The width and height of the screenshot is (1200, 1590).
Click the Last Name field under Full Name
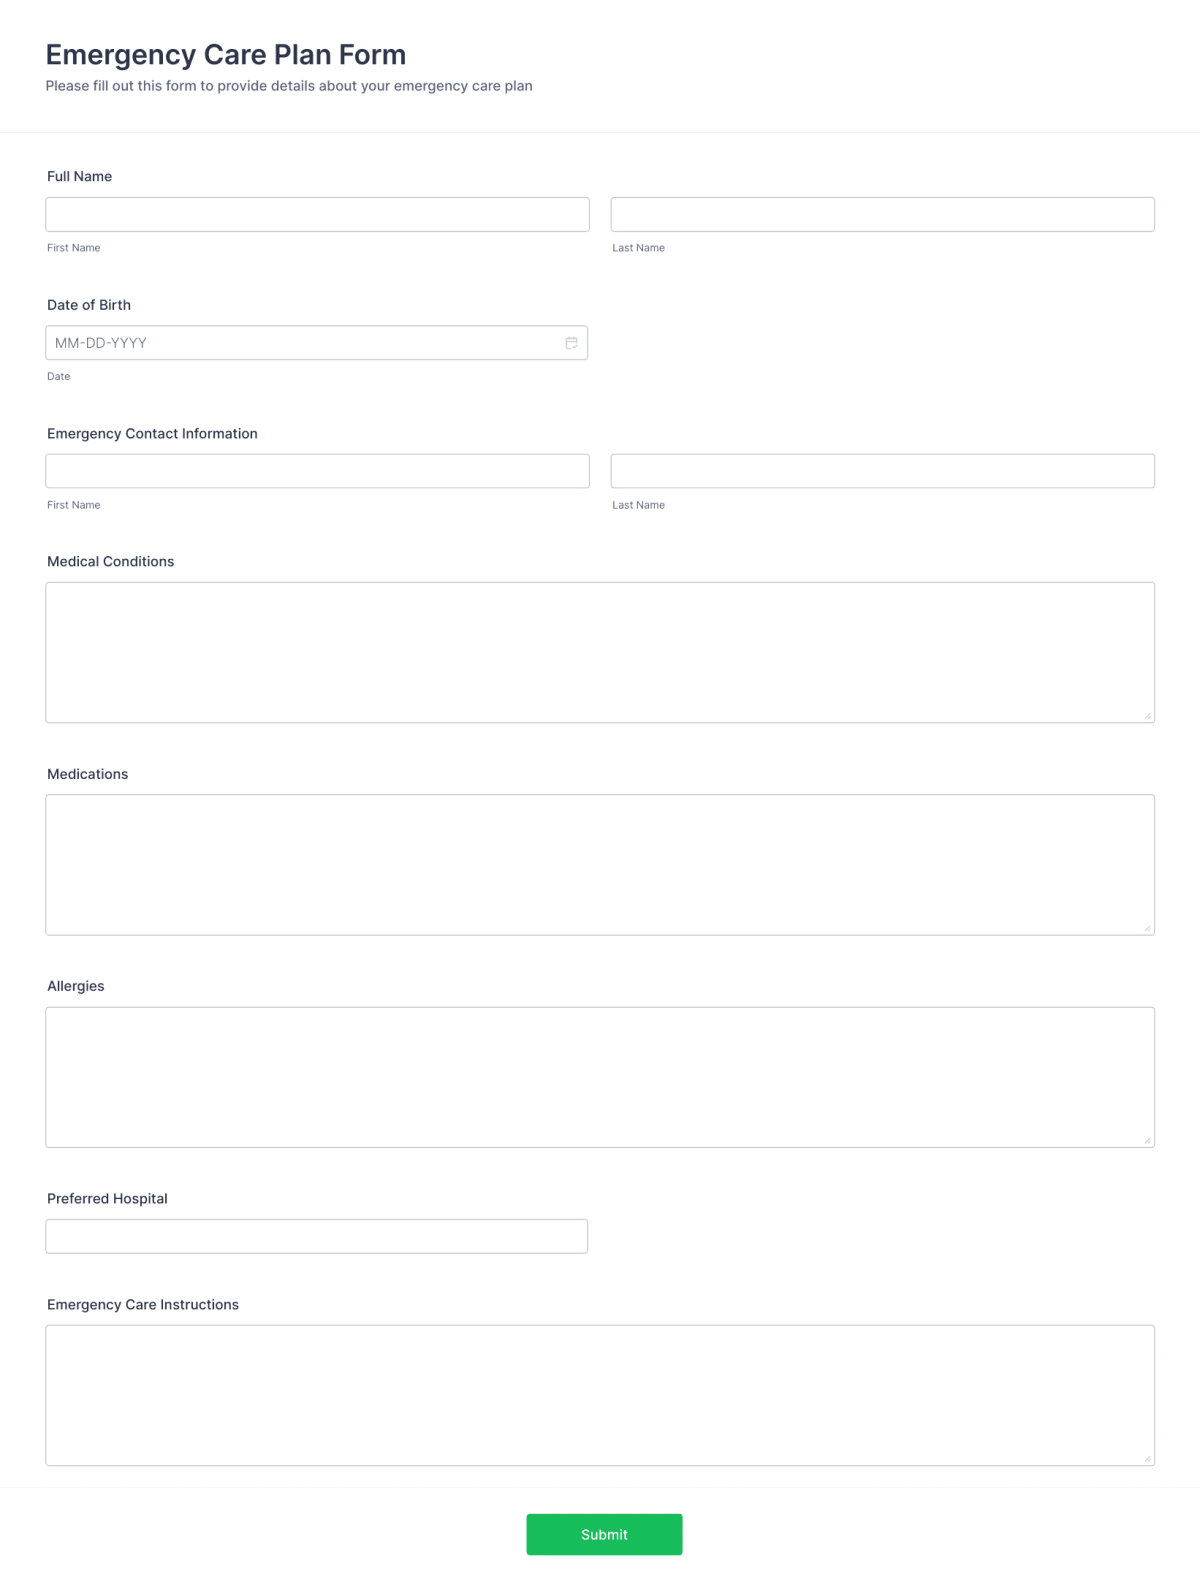pyautogui.click(x=882, y=214)
